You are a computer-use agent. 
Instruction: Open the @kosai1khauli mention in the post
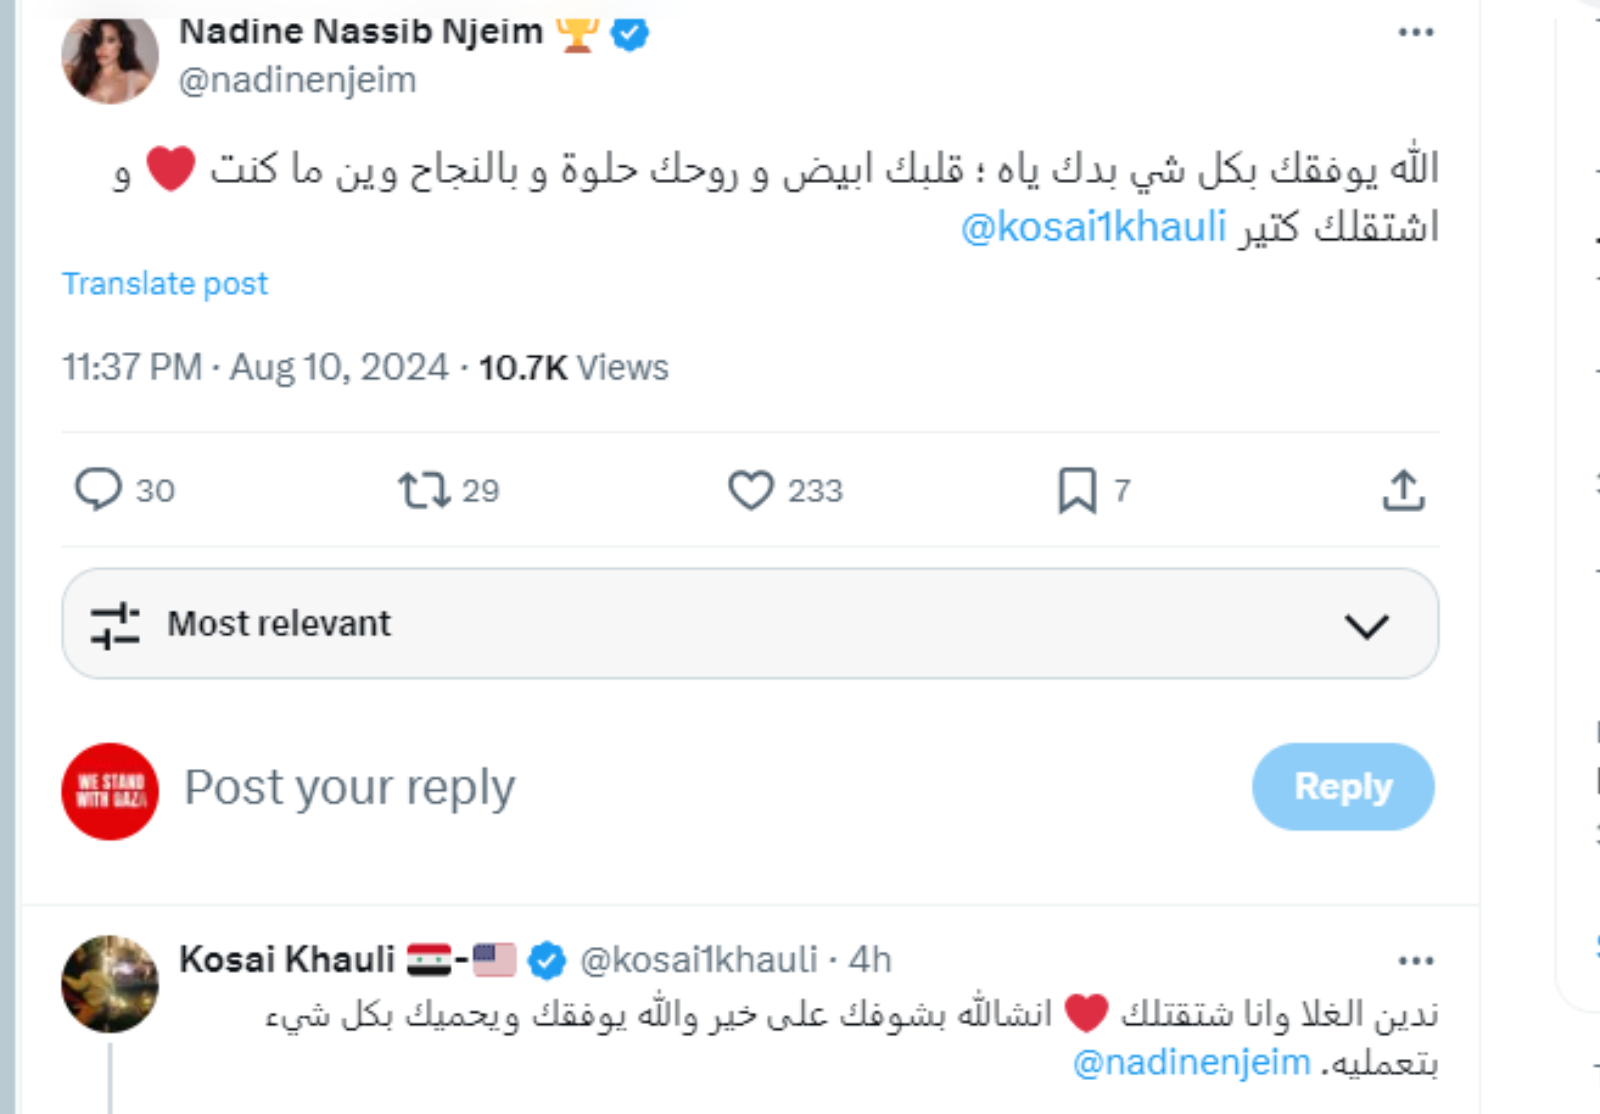click(x=1093, y=228)
